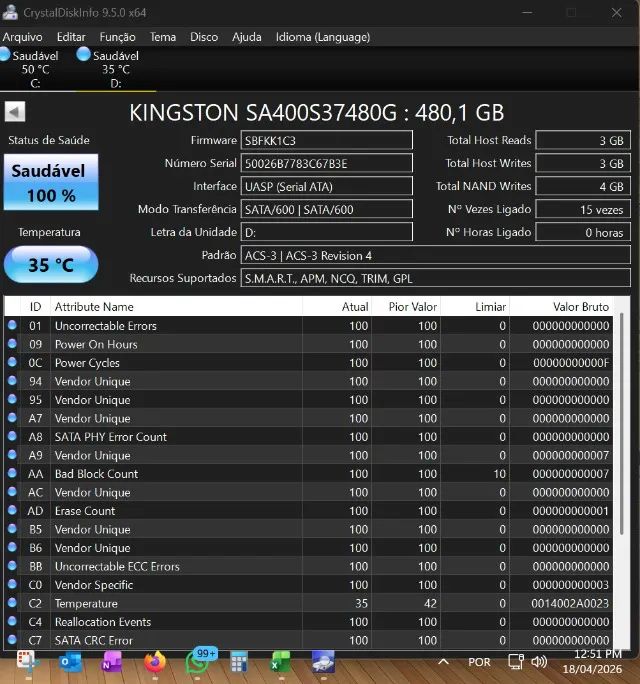
Task: Click status dot of Temperature attribute row
Action: pos(12,602)
